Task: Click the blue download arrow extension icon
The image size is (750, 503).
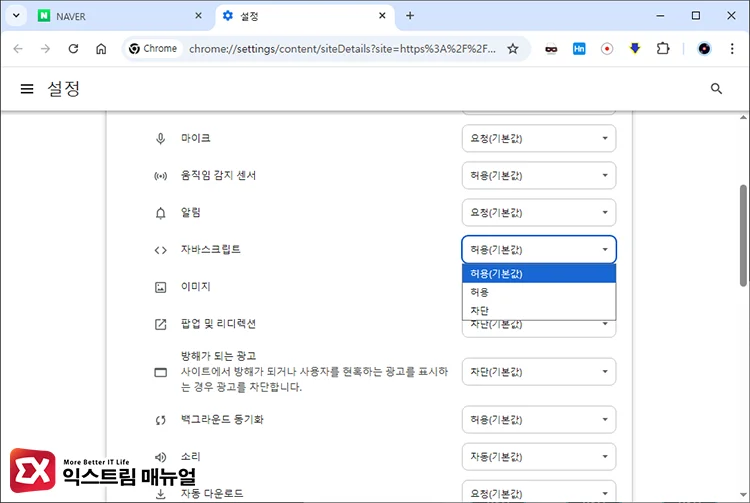Action: (635, 49)
